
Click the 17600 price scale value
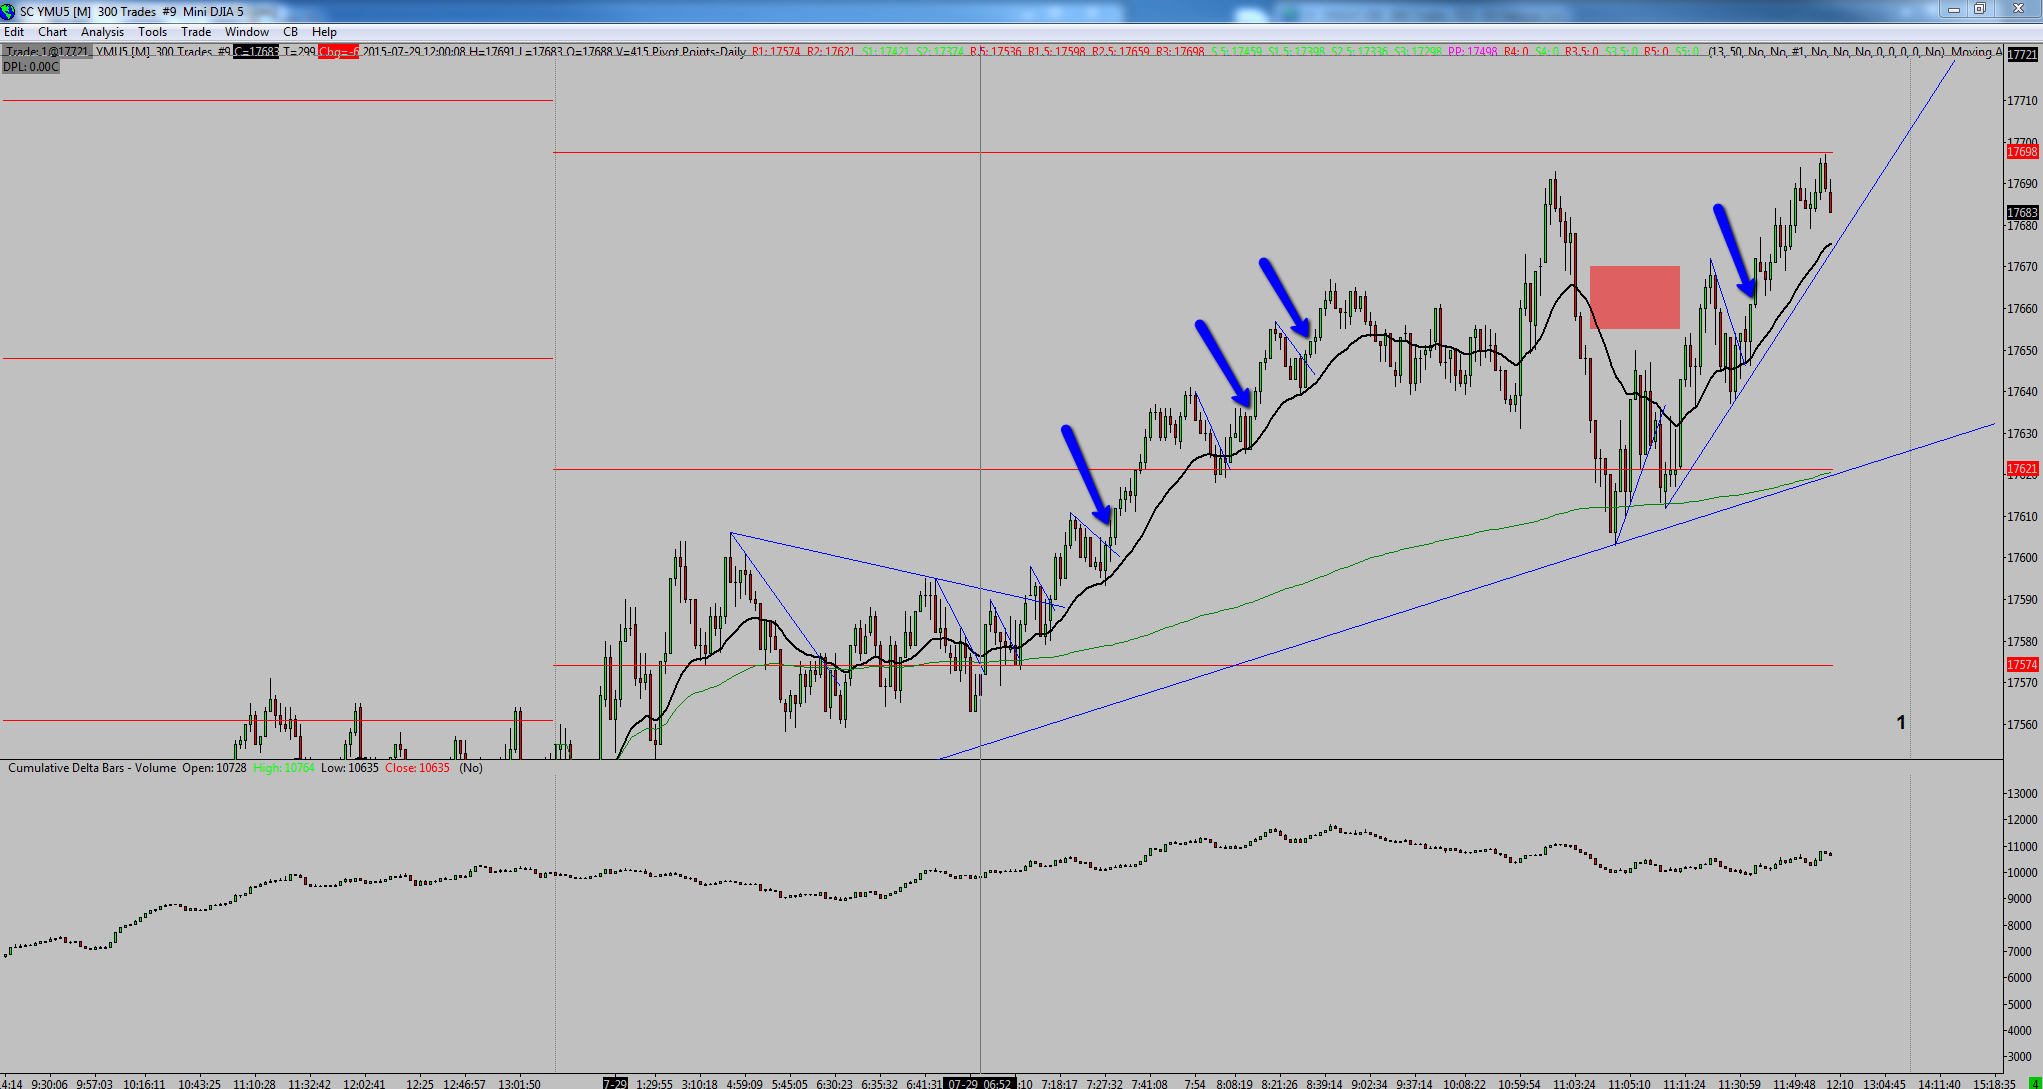point(2022,558)
